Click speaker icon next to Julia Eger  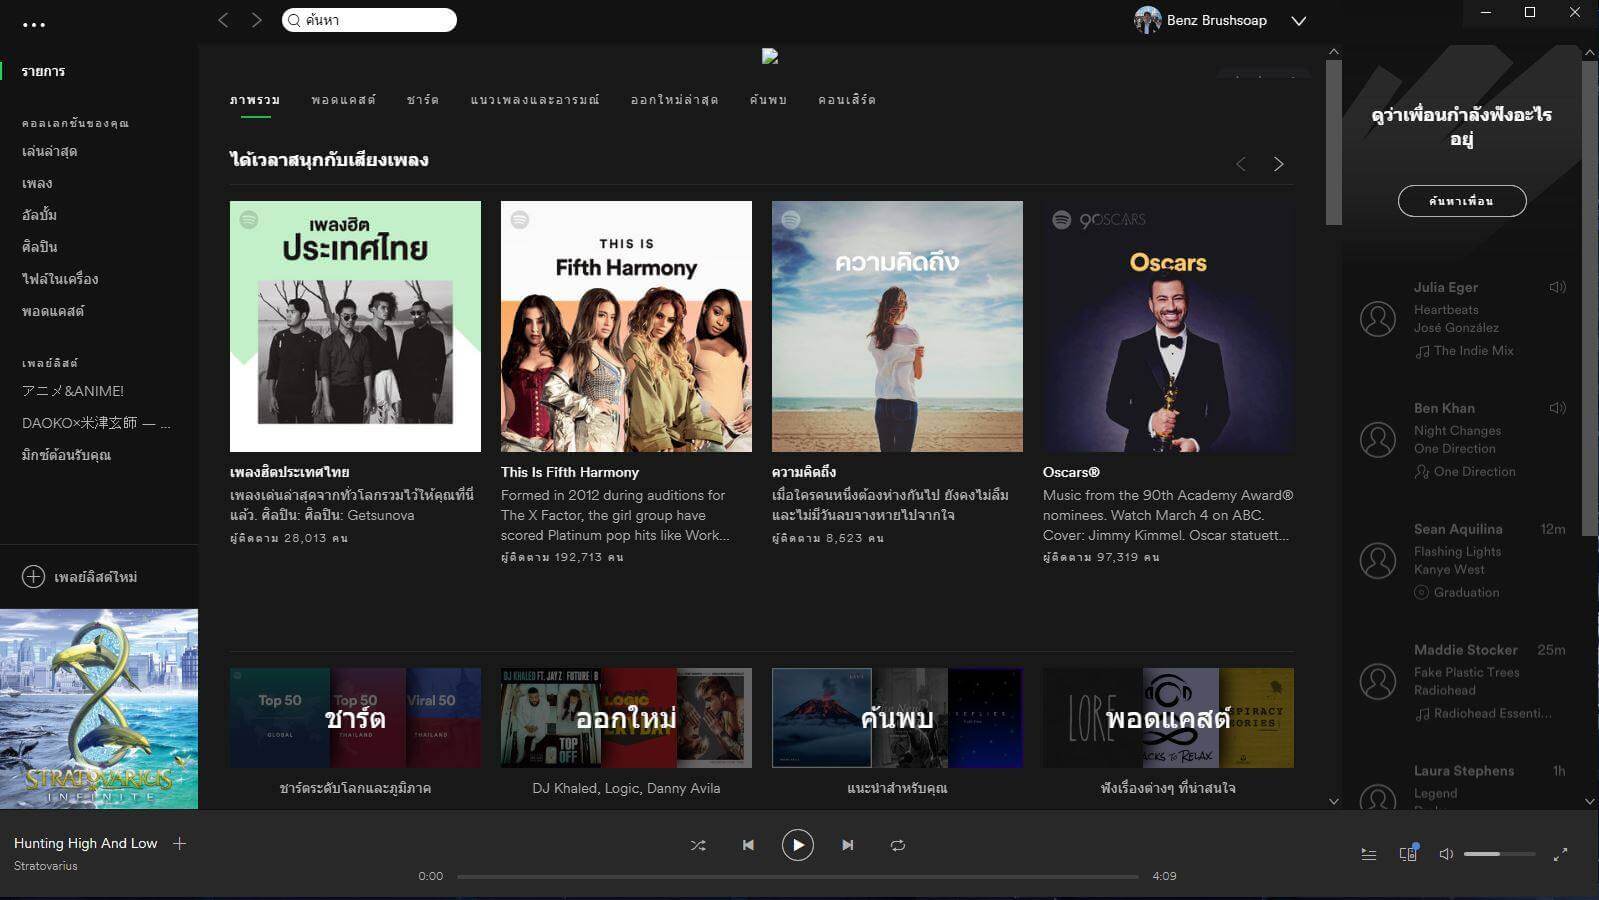tap(1557, 287)
